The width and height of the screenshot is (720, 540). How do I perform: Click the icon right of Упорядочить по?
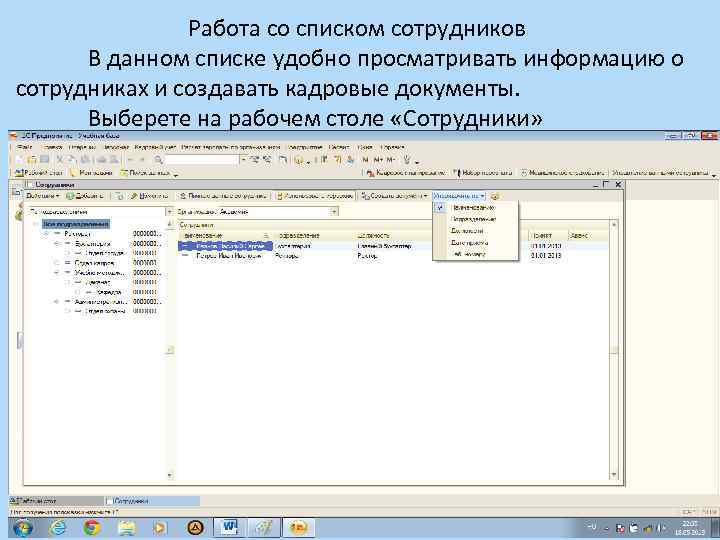click(x=495, y=196)
